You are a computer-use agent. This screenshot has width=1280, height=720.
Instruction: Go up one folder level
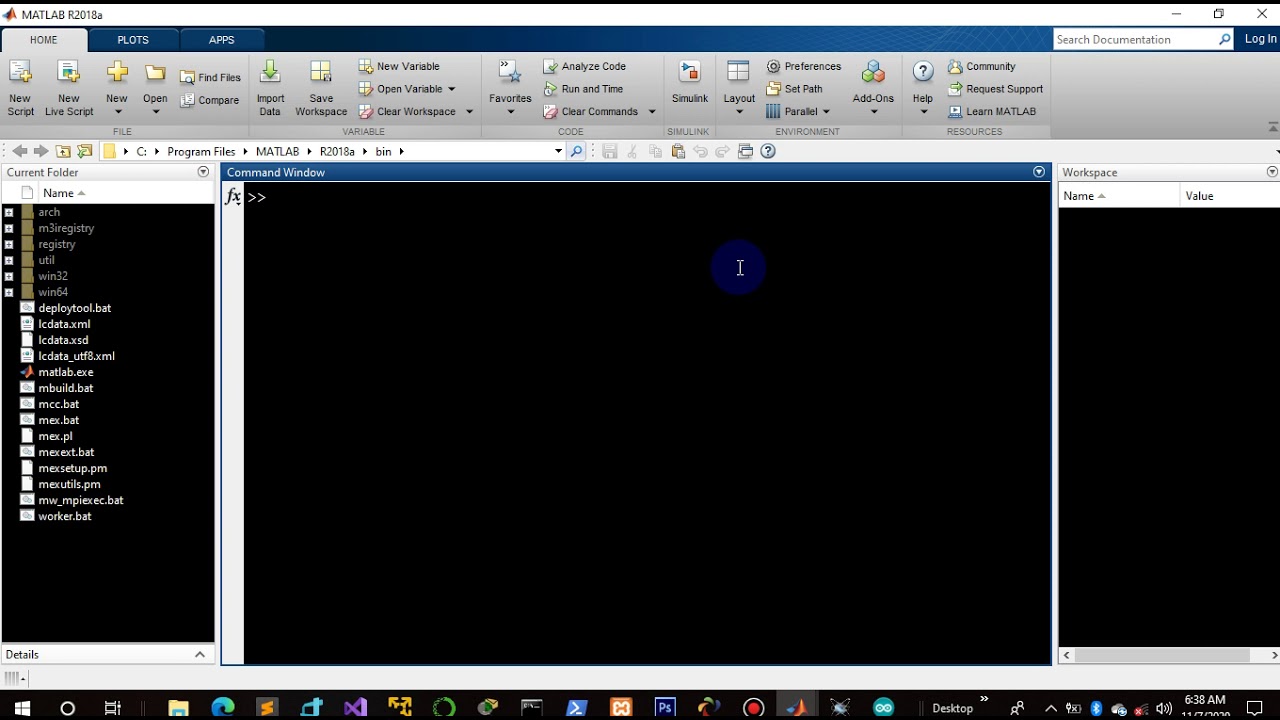pyautogui.click(x=63, y=151)
